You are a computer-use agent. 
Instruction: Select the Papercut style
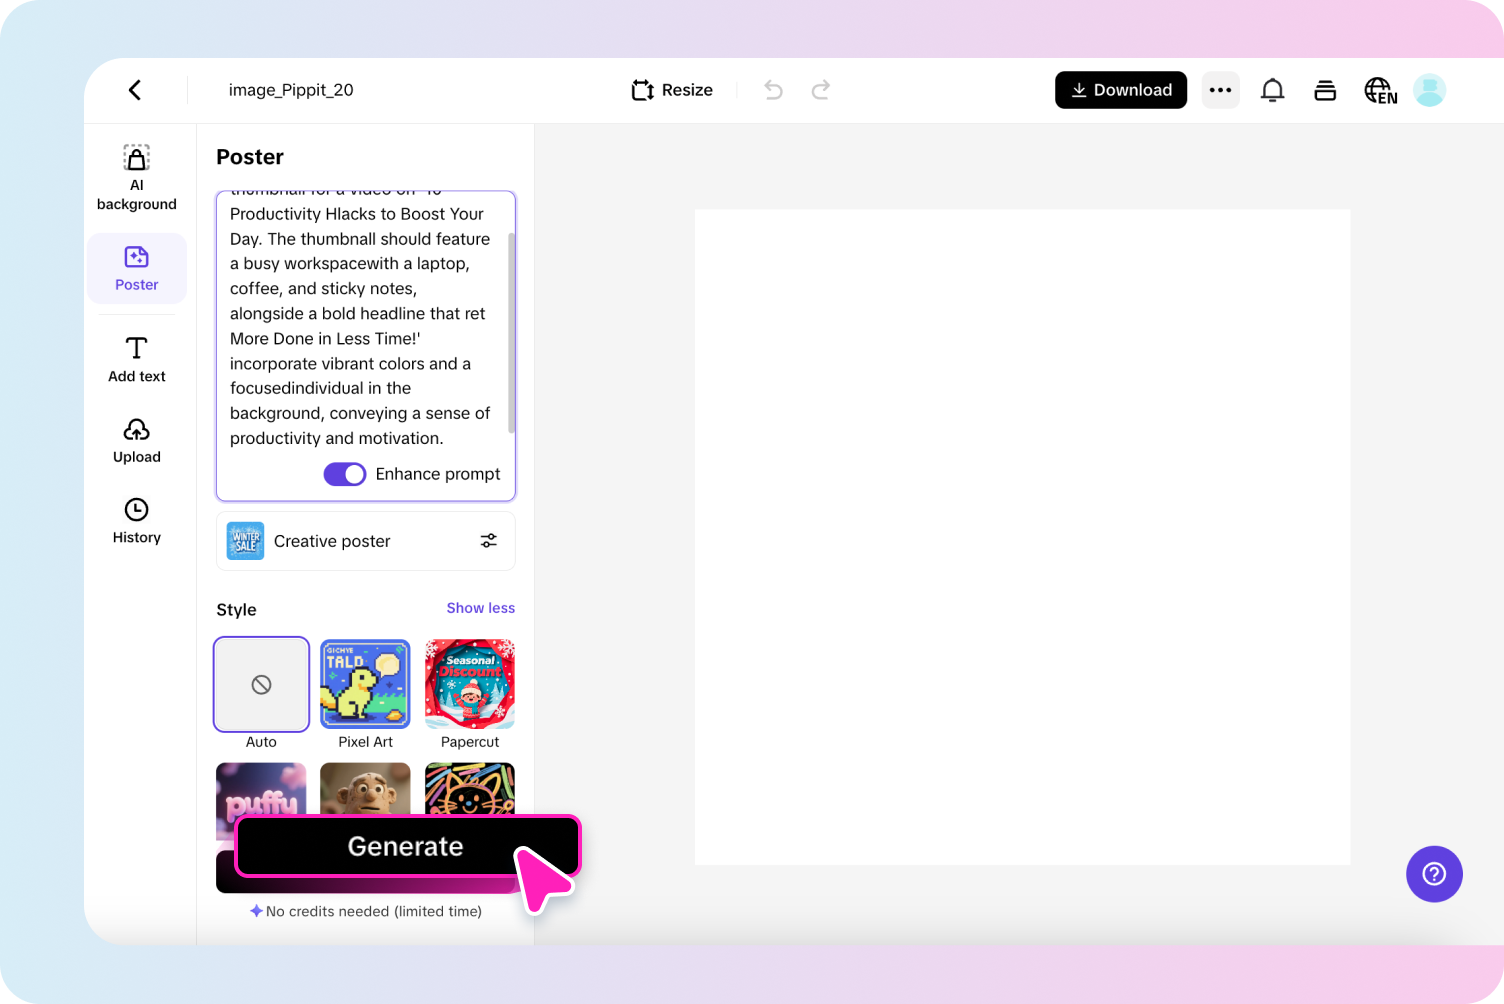(470, 685)
